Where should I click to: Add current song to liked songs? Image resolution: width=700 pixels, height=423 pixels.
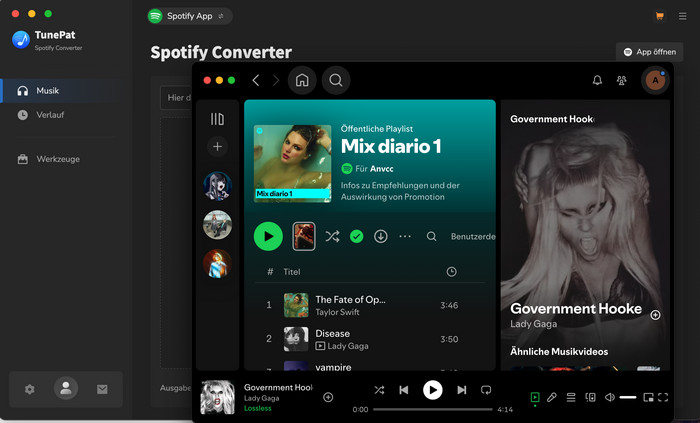pos(328,397)
